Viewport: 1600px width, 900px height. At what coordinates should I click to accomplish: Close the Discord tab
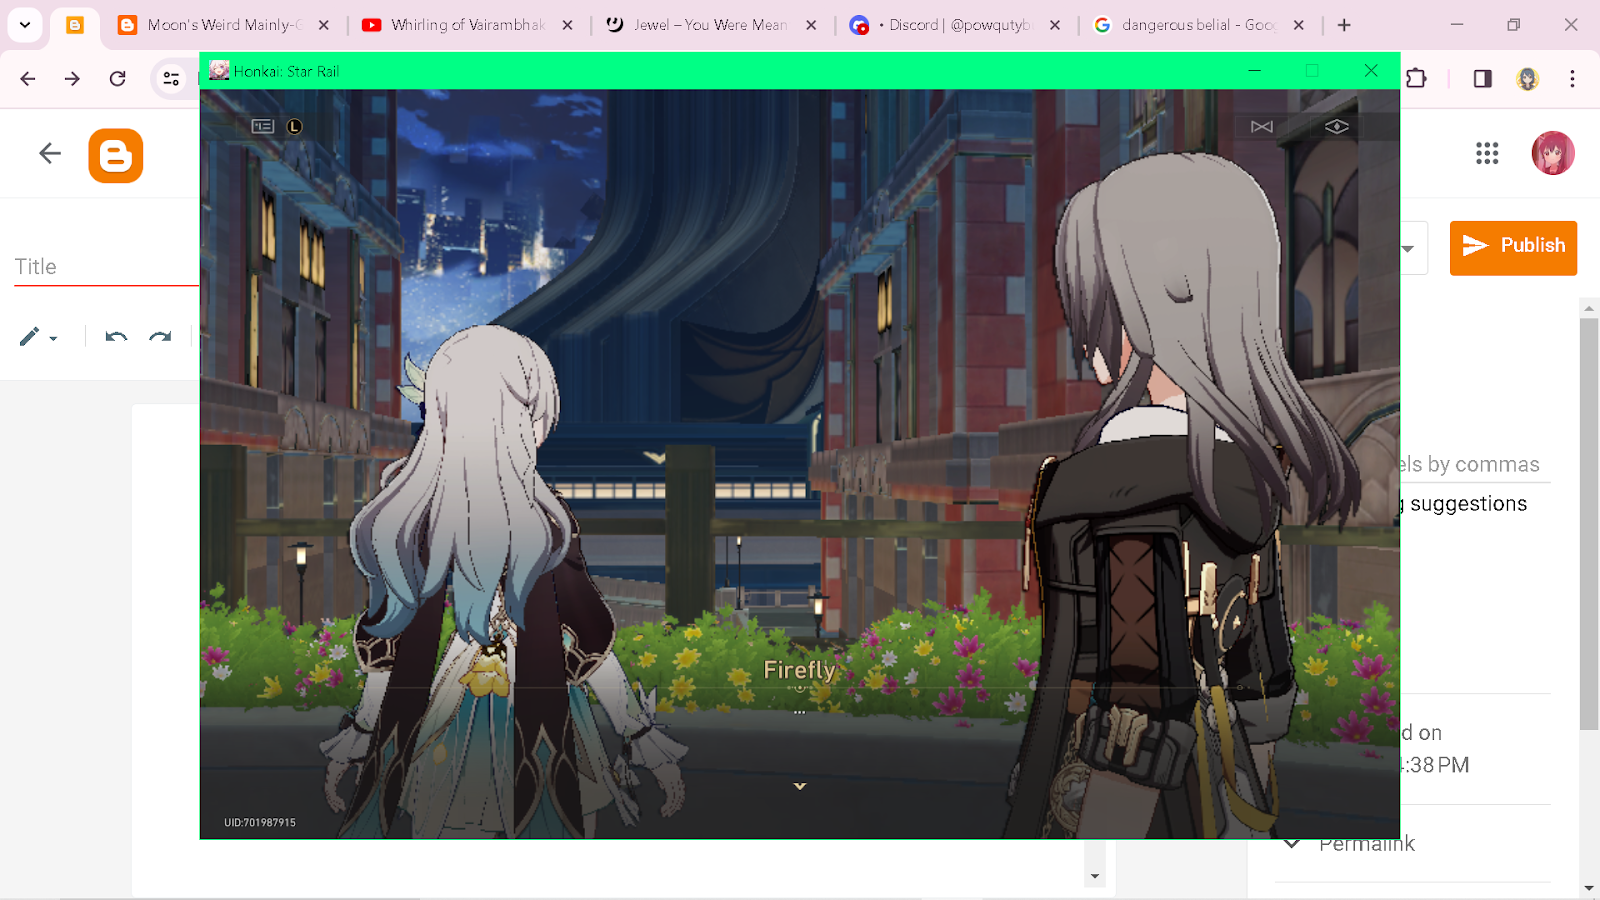point(1055,25)
